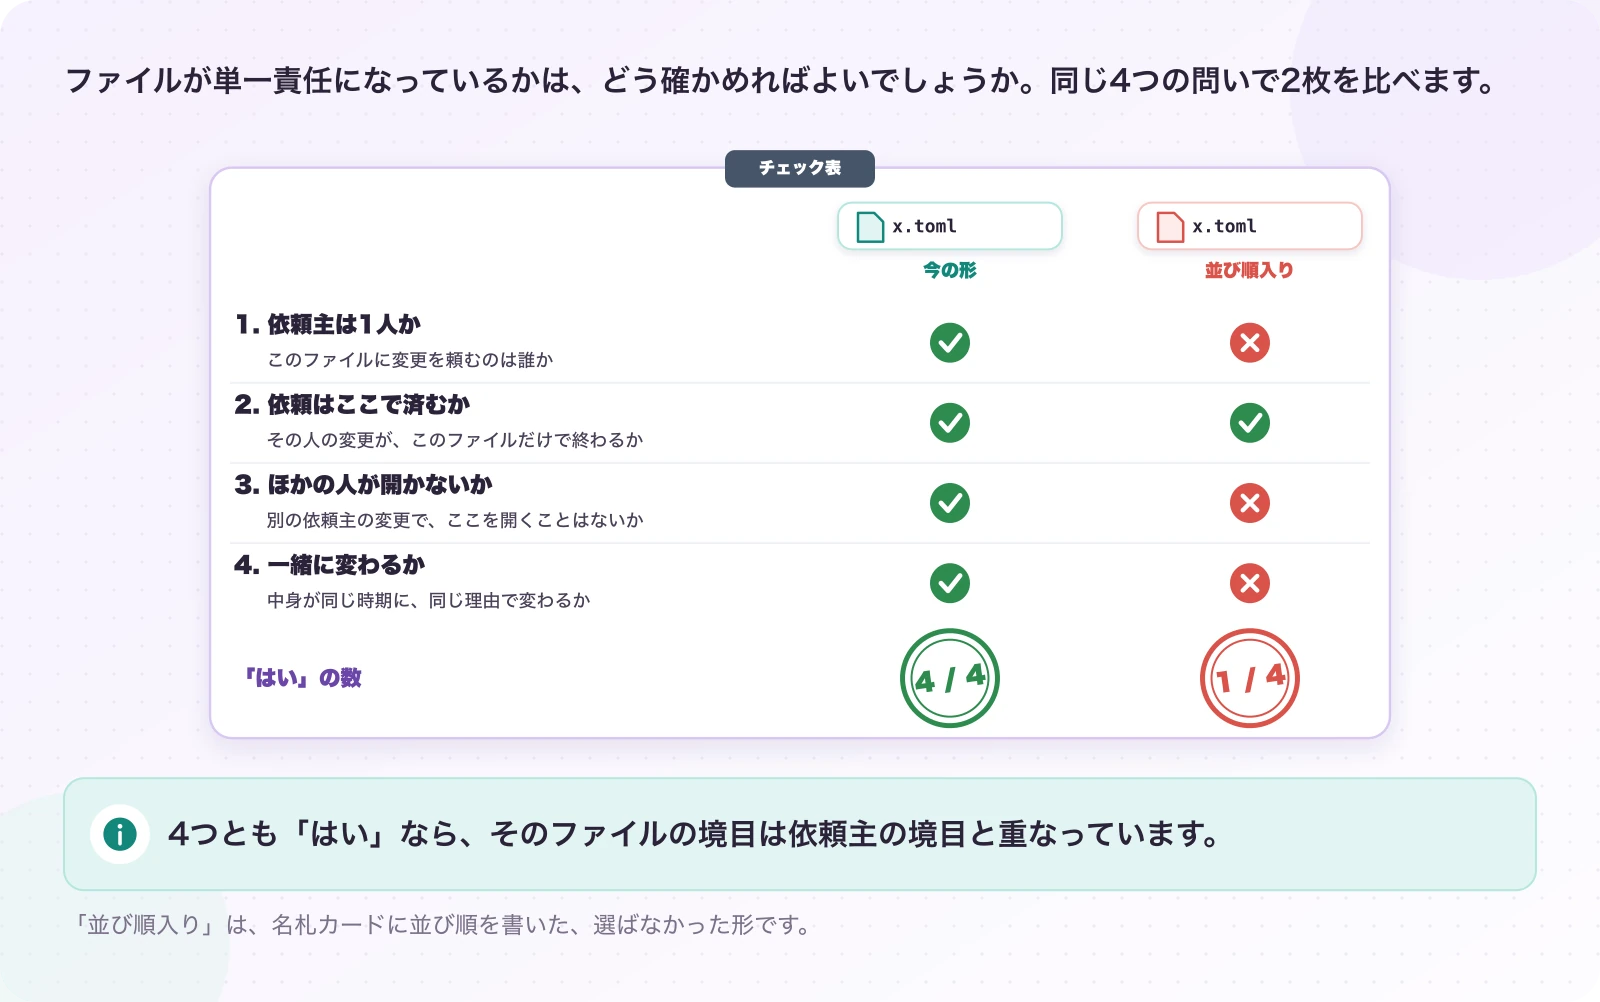Click the 並び順入り column label
Image resolution: width=1600 pixels, height=1002 pixels.
[1249, 270]
